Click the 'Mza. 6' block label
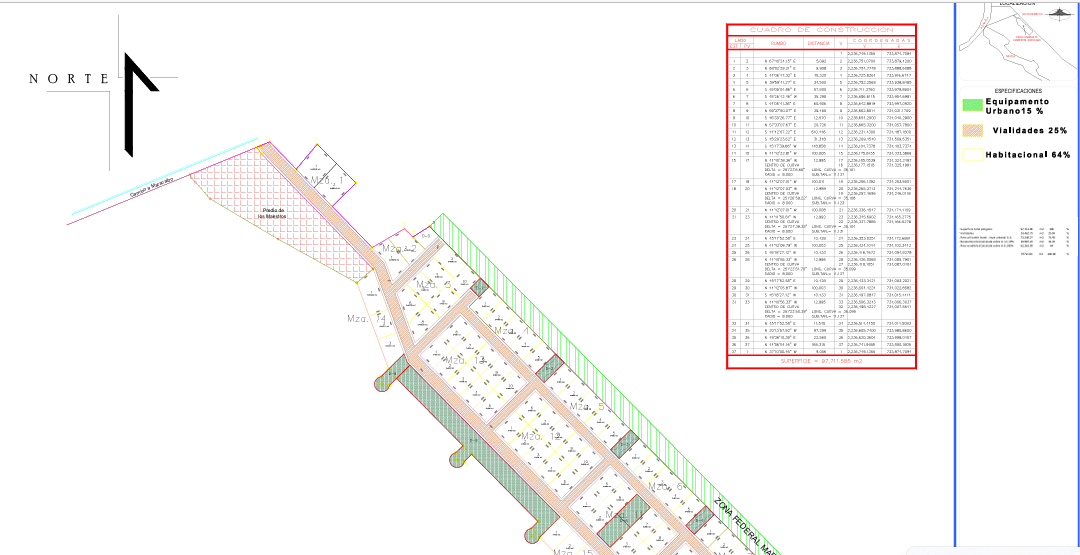This screenshot has width=1080, height=555. [x=664, y=487]
